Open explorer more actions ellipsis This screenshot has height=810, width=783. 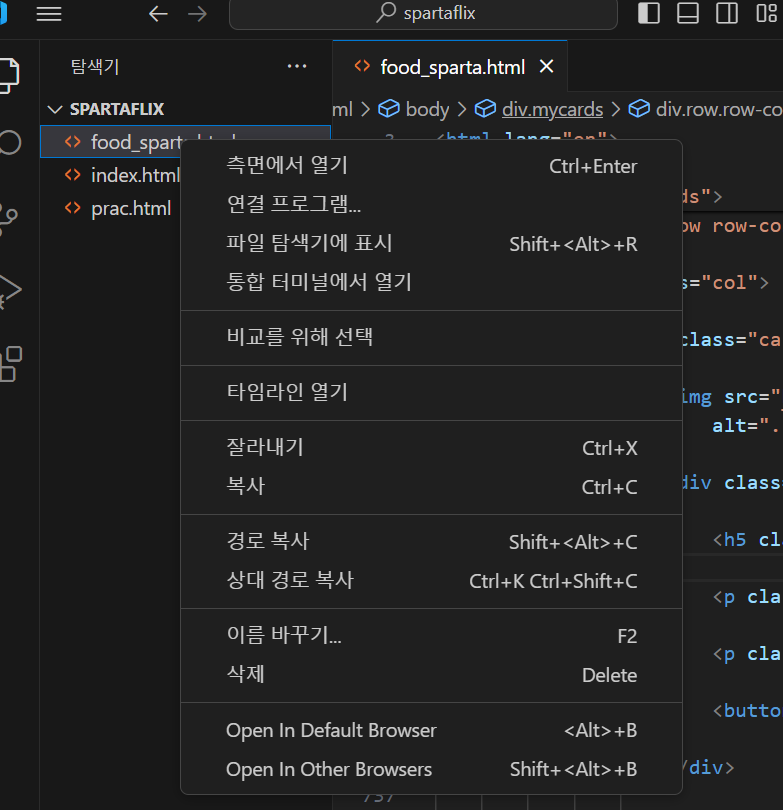pos(297,66)
